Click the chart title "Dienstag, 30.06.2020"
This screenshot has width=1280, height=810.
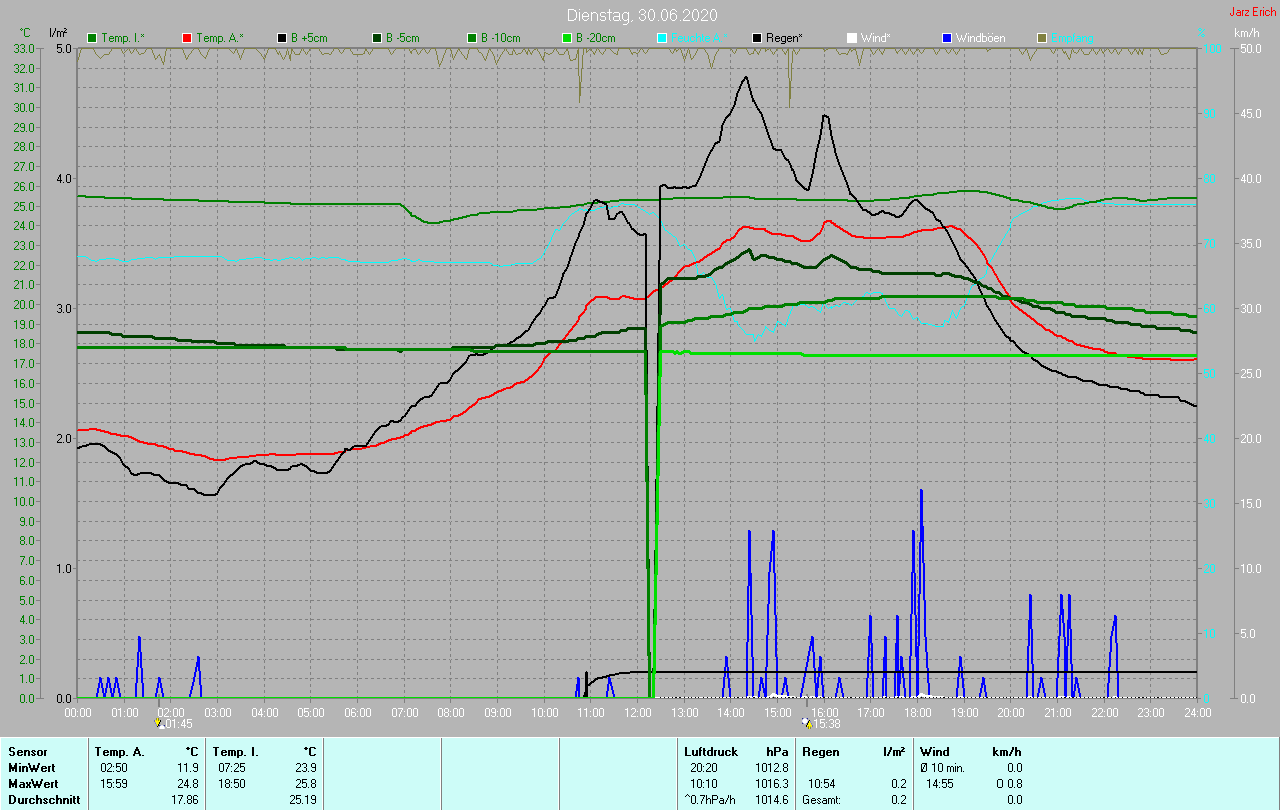(x=642, y=15)
